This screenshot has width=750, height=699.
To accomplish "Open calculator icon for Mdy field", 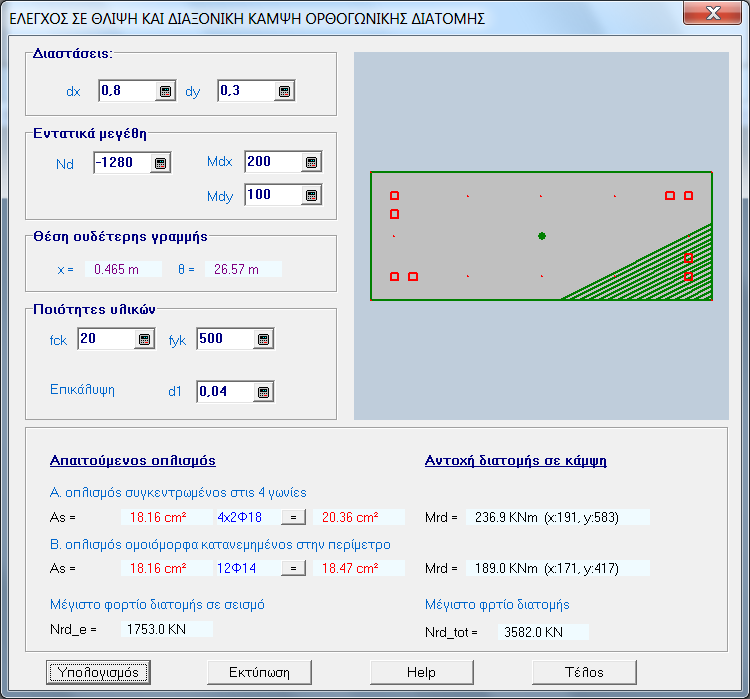I will coord(311,195).
